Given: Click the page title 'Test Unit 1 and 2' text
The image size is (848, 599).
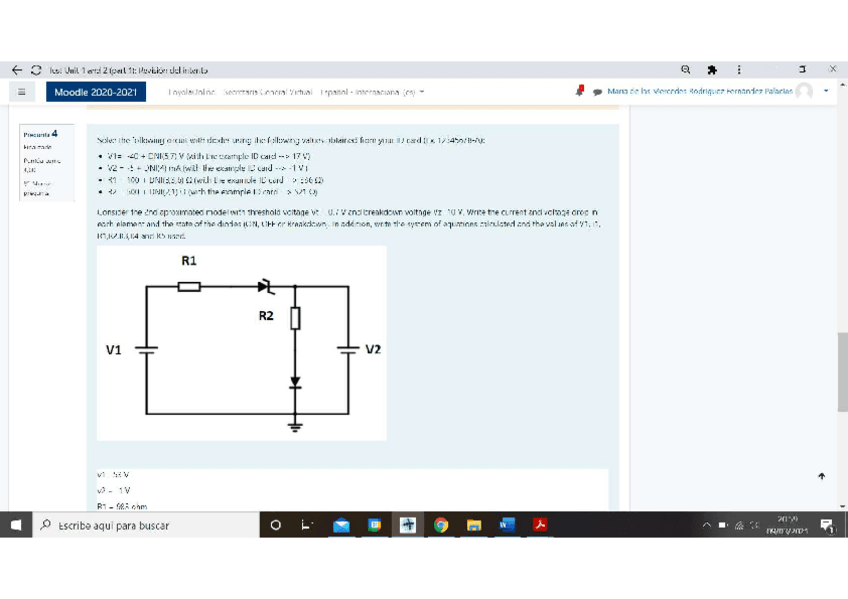Looking at the screenshot, I should [x=128, y=70].
